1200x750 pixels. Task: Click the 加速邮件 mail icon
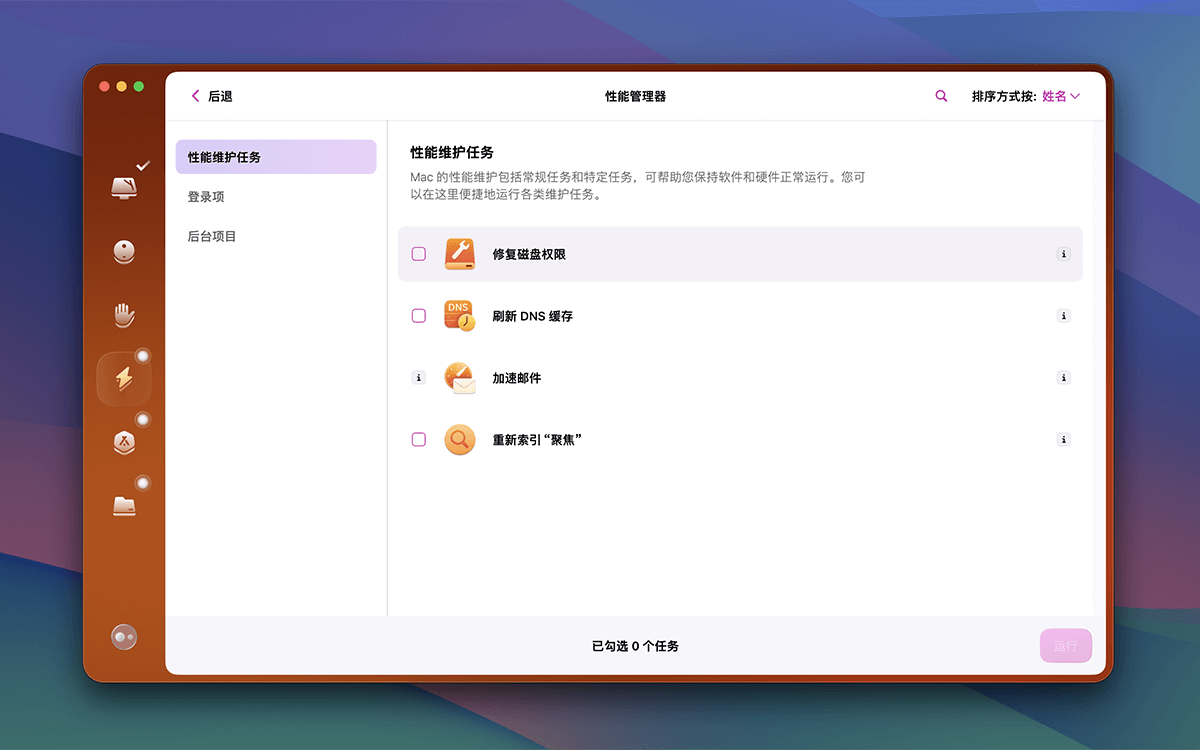tap(460, 378)
